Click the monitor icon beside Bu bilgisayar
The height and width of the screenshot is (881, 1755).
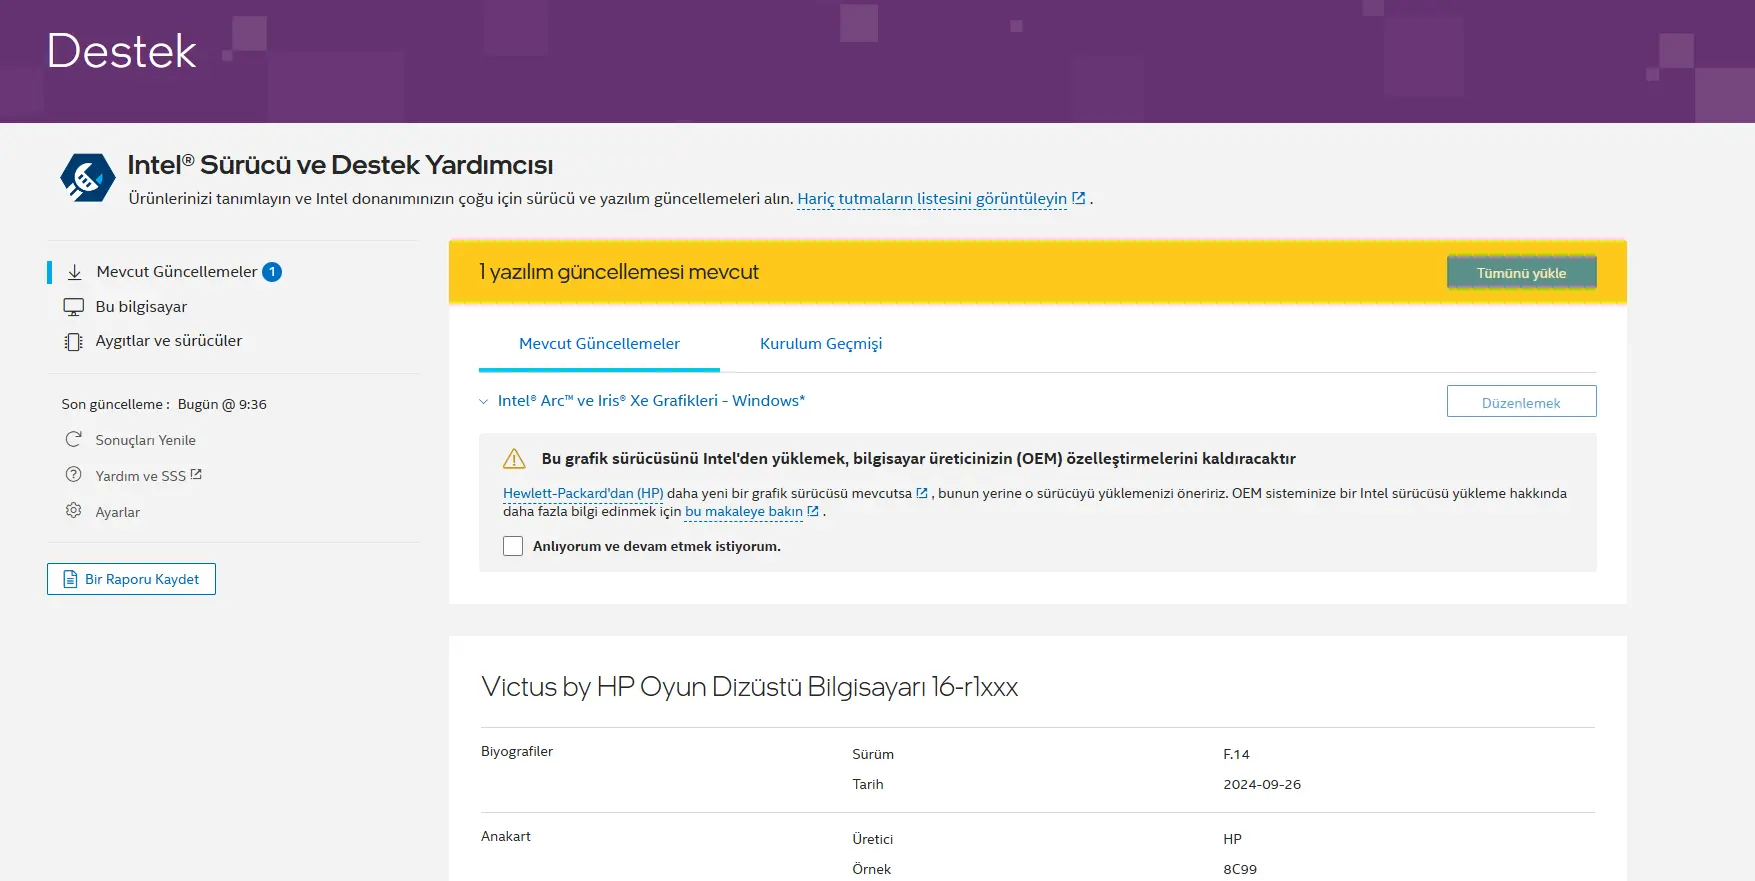pos(74,307)
